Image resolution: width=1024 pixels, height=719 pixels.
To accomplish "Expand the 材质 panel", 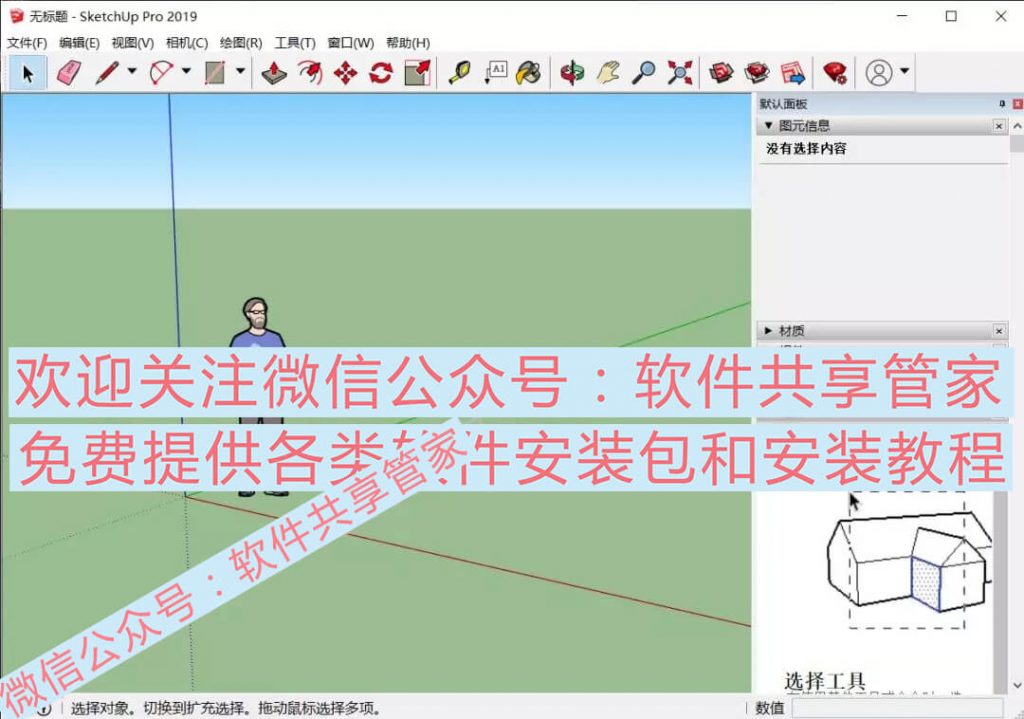I will 769,331.
